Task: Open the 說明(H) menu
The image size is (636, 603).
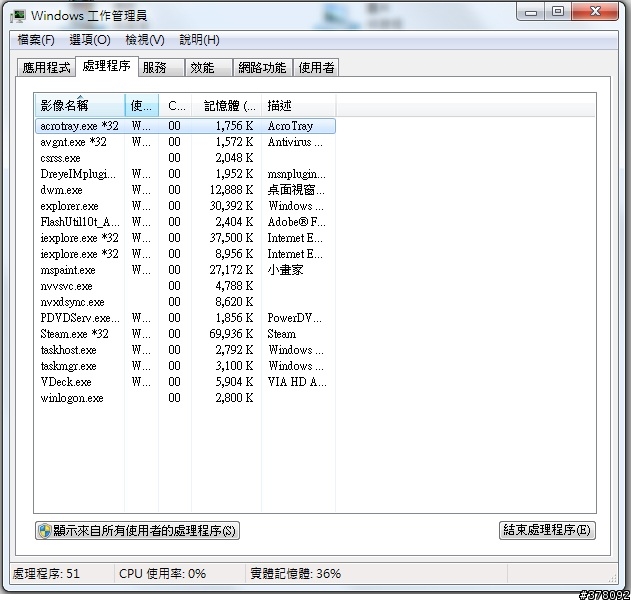Action: (x=199, y=40)
